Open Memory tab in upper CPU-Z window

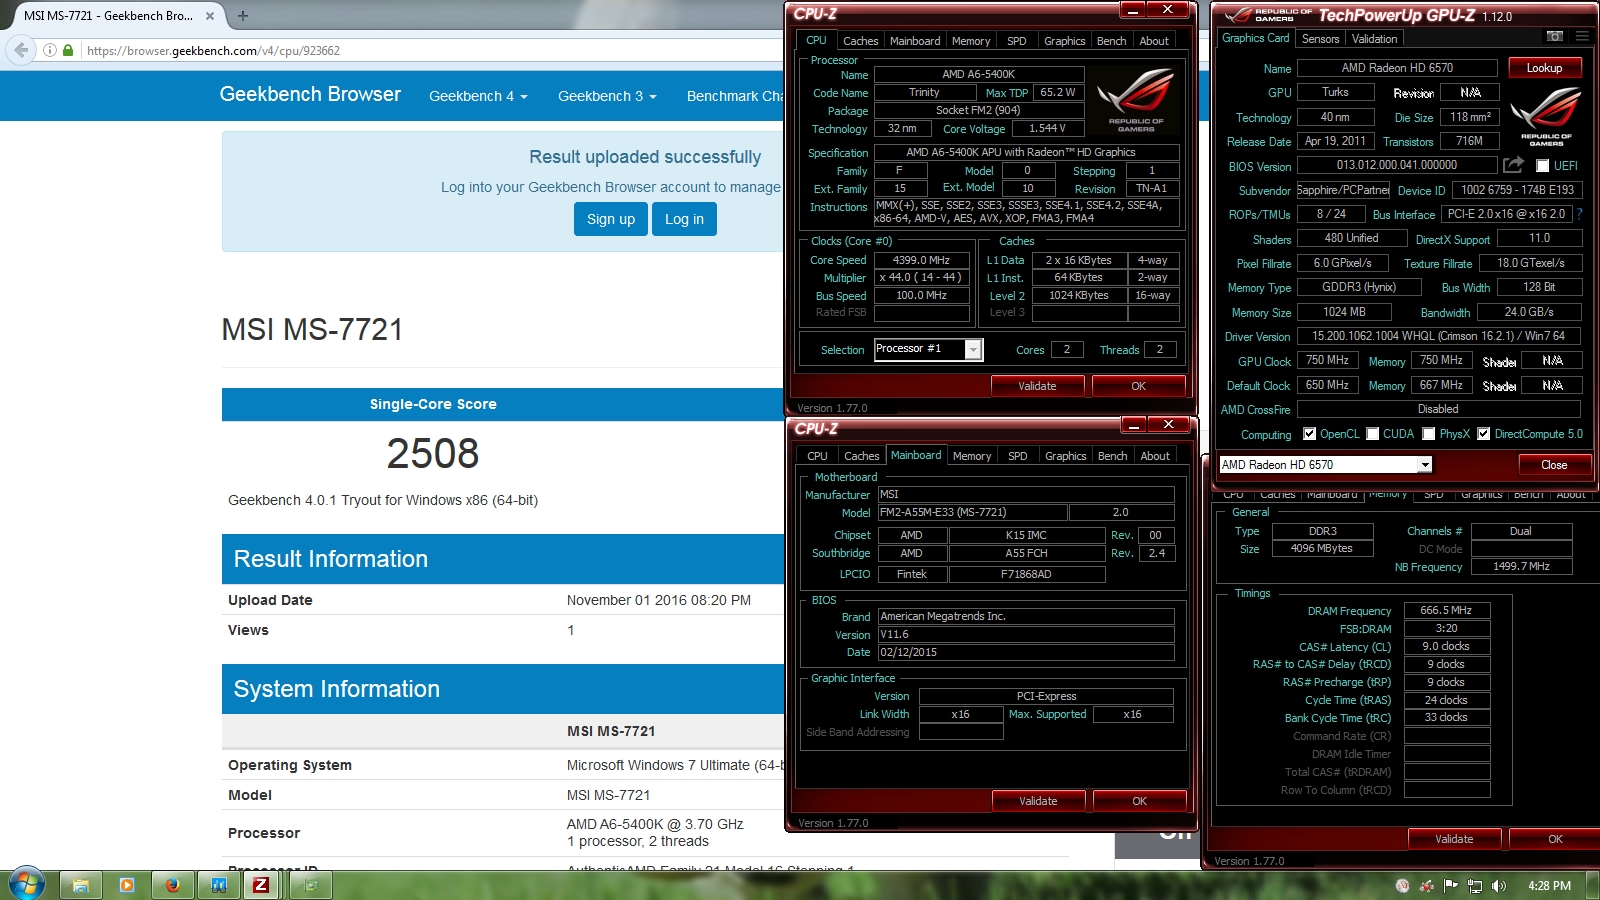[x=971, y=41]
